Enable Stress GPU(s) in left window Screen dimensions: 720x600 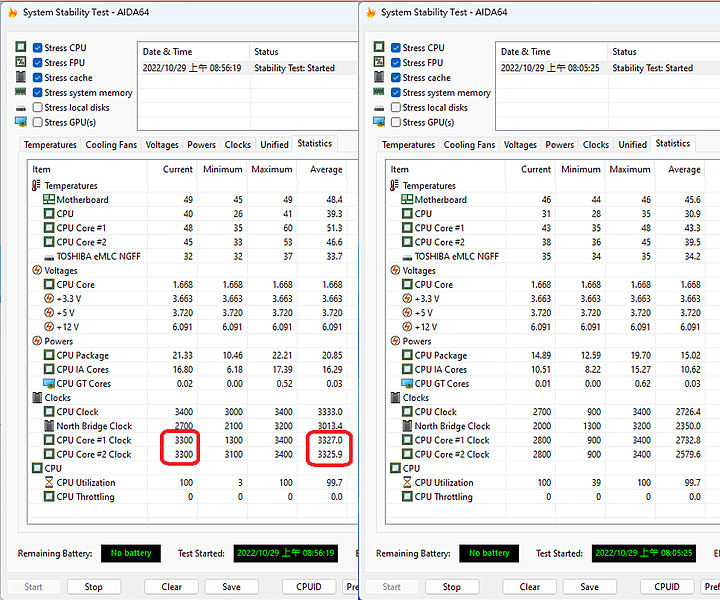(38, 122)
